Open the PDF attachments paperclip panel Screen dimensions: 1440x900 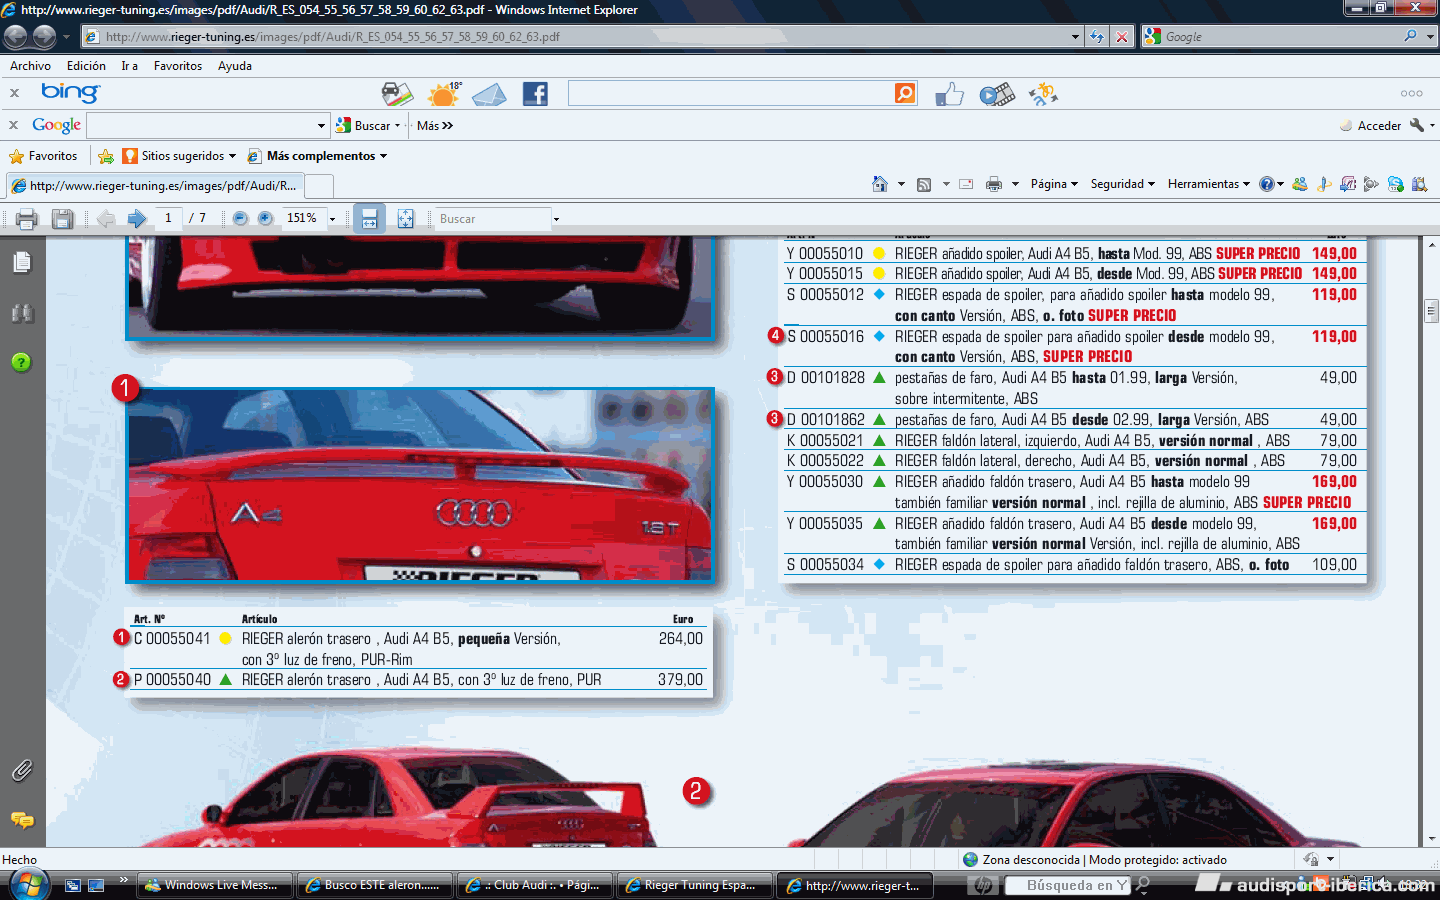click(x=22, y=770)
